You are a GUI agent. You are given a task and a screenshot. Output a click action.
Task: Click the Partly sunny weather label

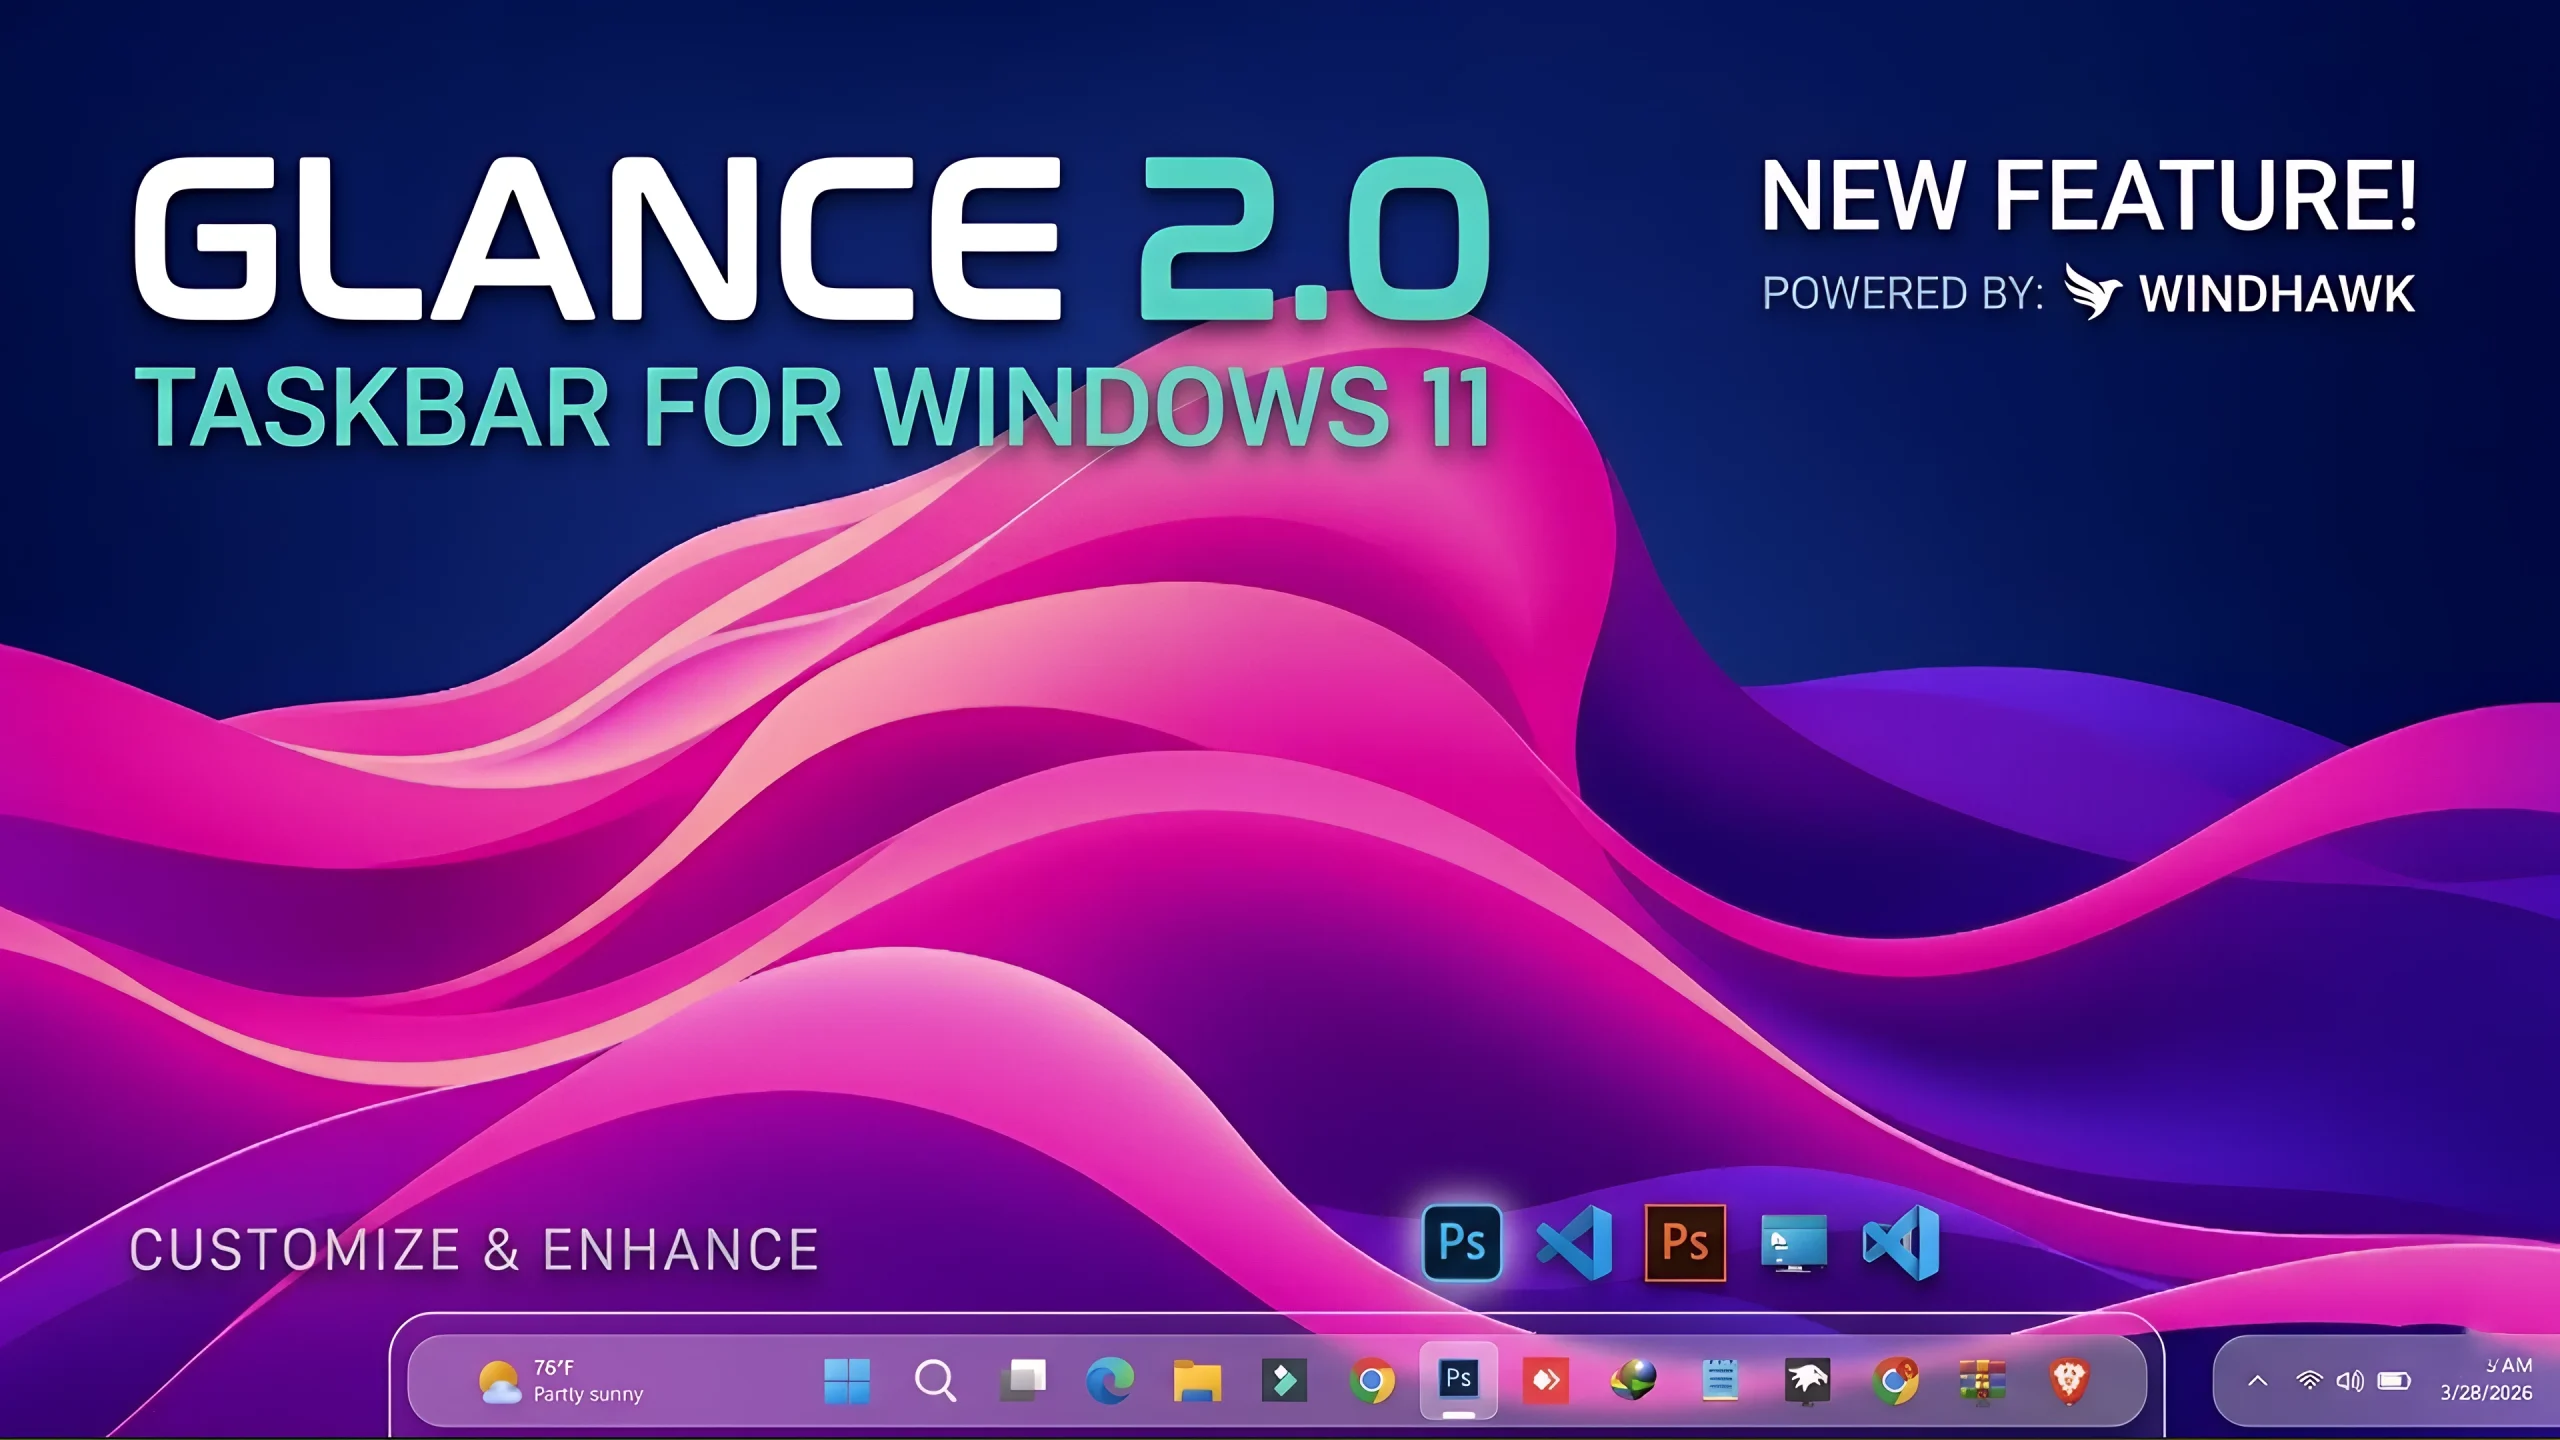click(588, 1394)
